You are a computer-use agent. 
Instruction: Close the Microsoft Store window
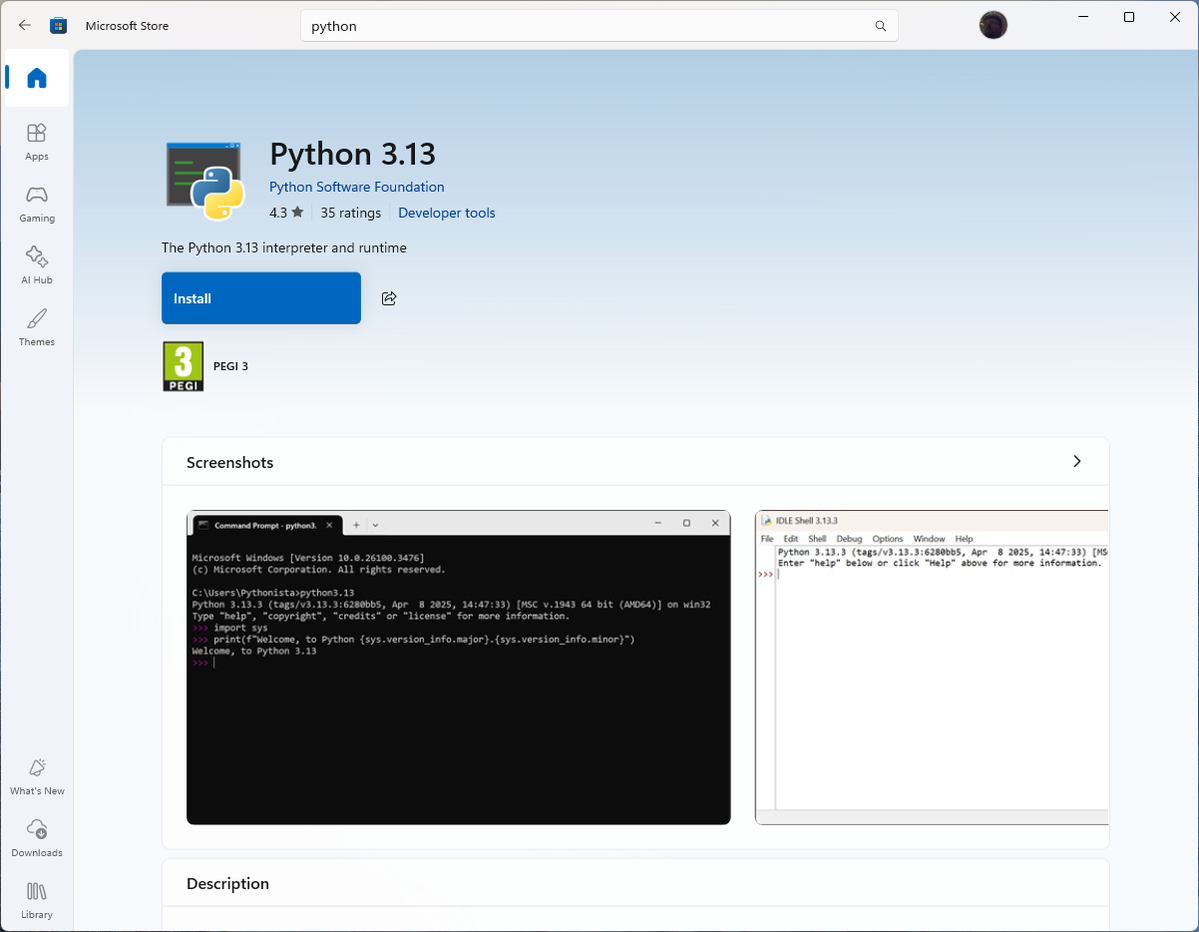[x=1175, y=17]
